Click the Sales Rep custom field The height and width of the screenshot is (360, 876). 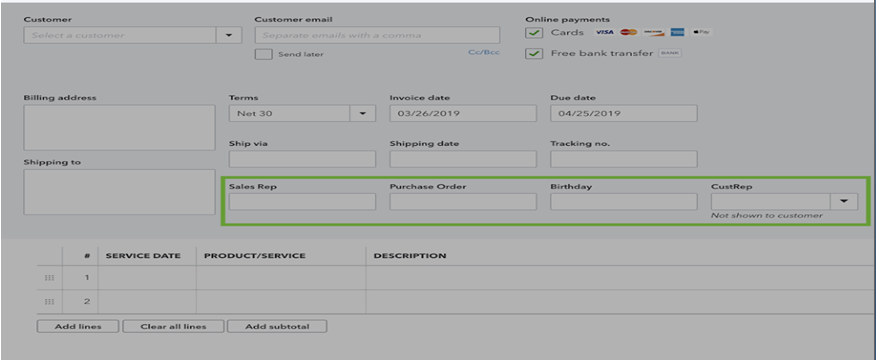302,202
